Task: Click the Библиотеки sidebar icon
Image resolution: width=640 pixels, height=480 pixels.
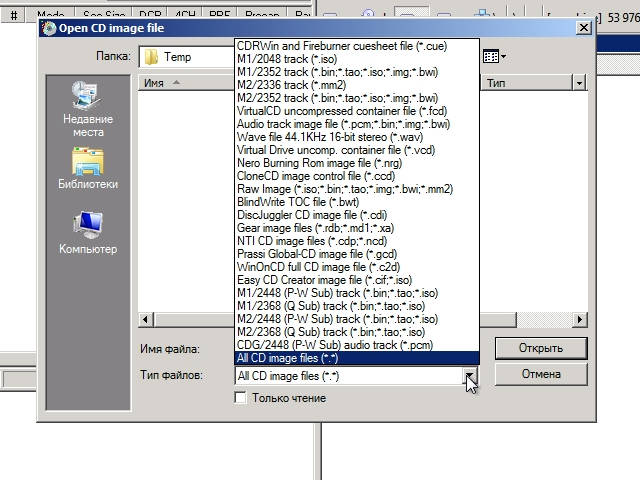Action: [x=88, y=170]
